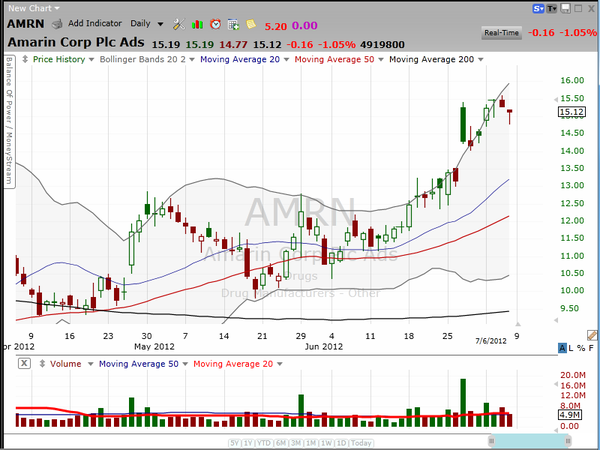Select the 3M time span button

coord(295,443)
